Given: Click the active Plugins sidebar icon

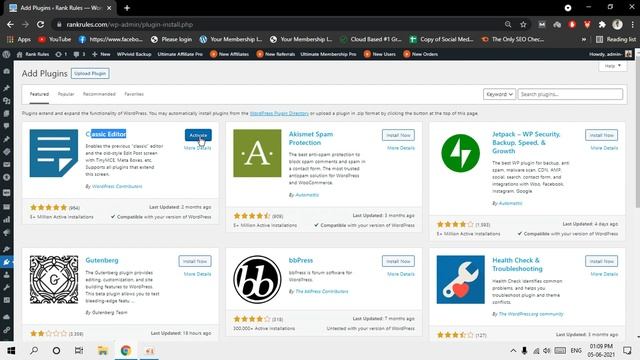Looking at the screenshot, I should pyautogui.click(x=7, y=262).
